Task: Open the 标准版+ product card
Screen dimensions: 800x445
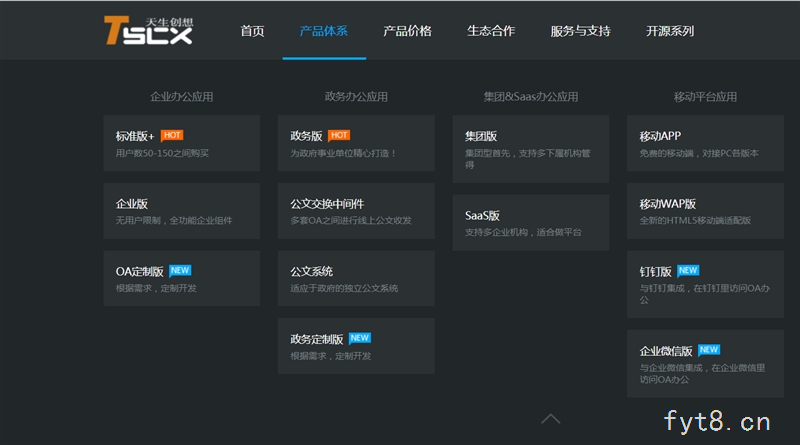Action: coord(181,143)
